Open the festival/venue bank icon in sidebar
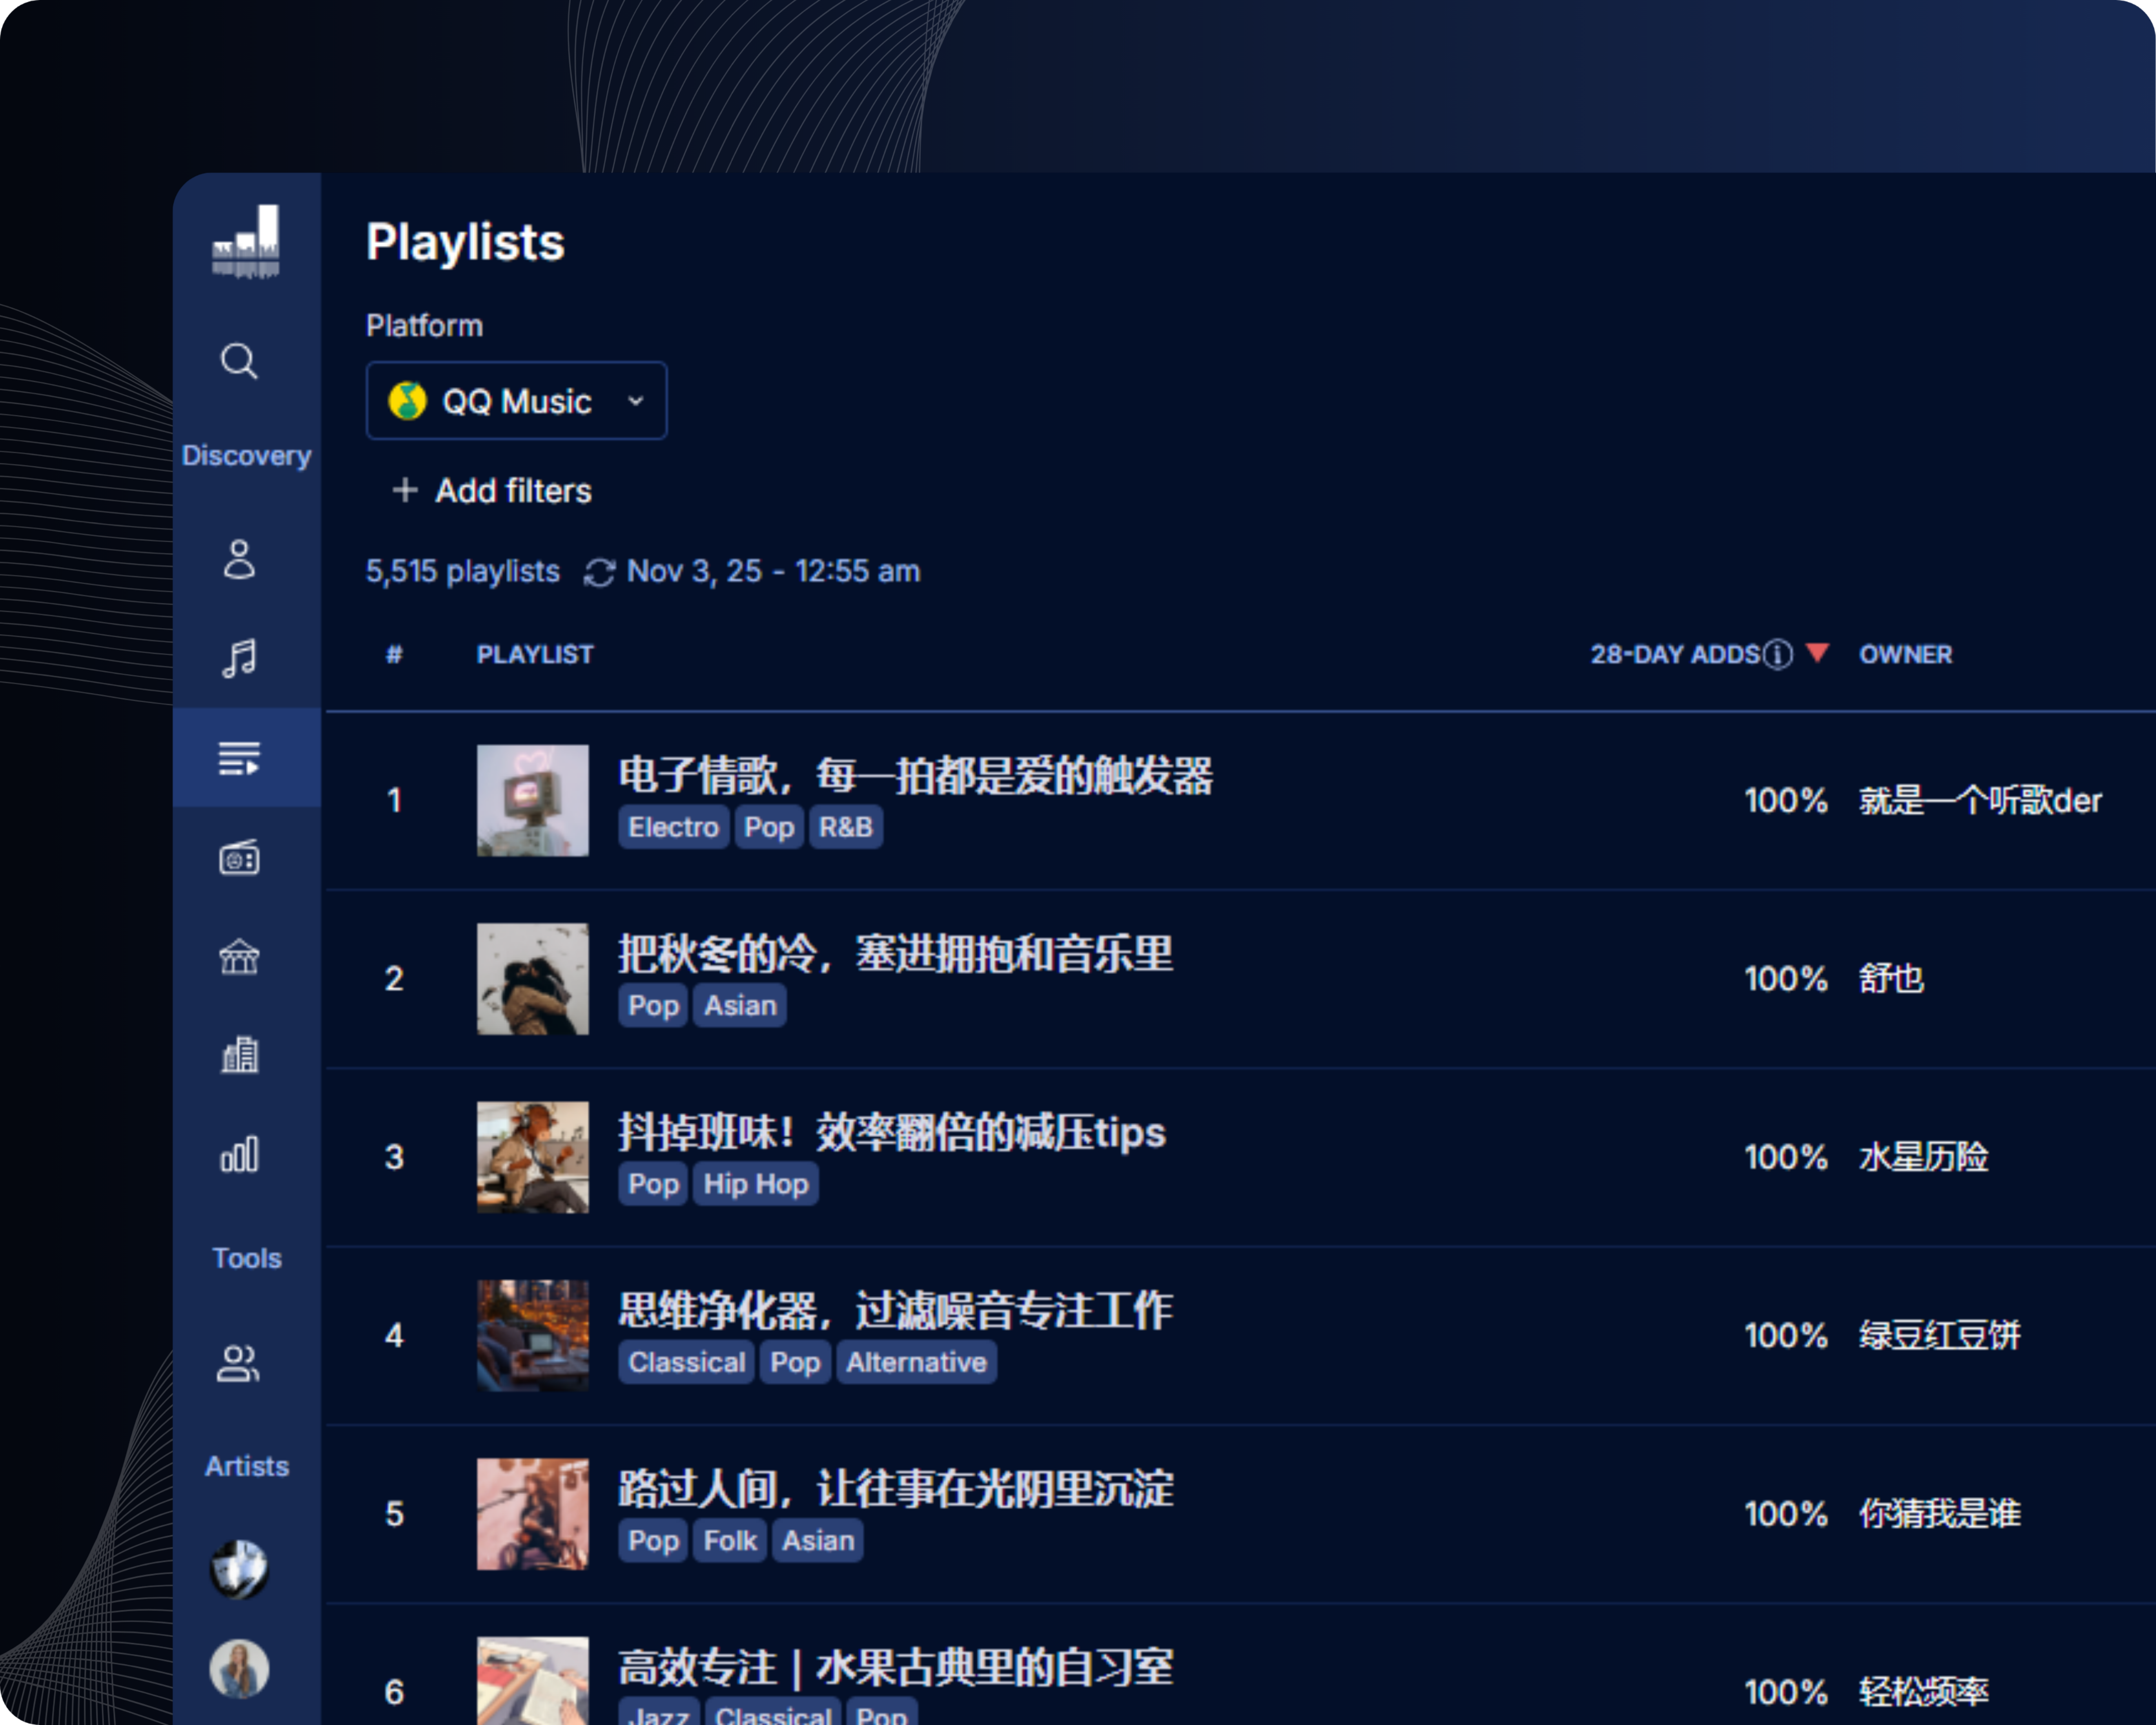Screen dimensions: 2156x1725 coord(239,956)
